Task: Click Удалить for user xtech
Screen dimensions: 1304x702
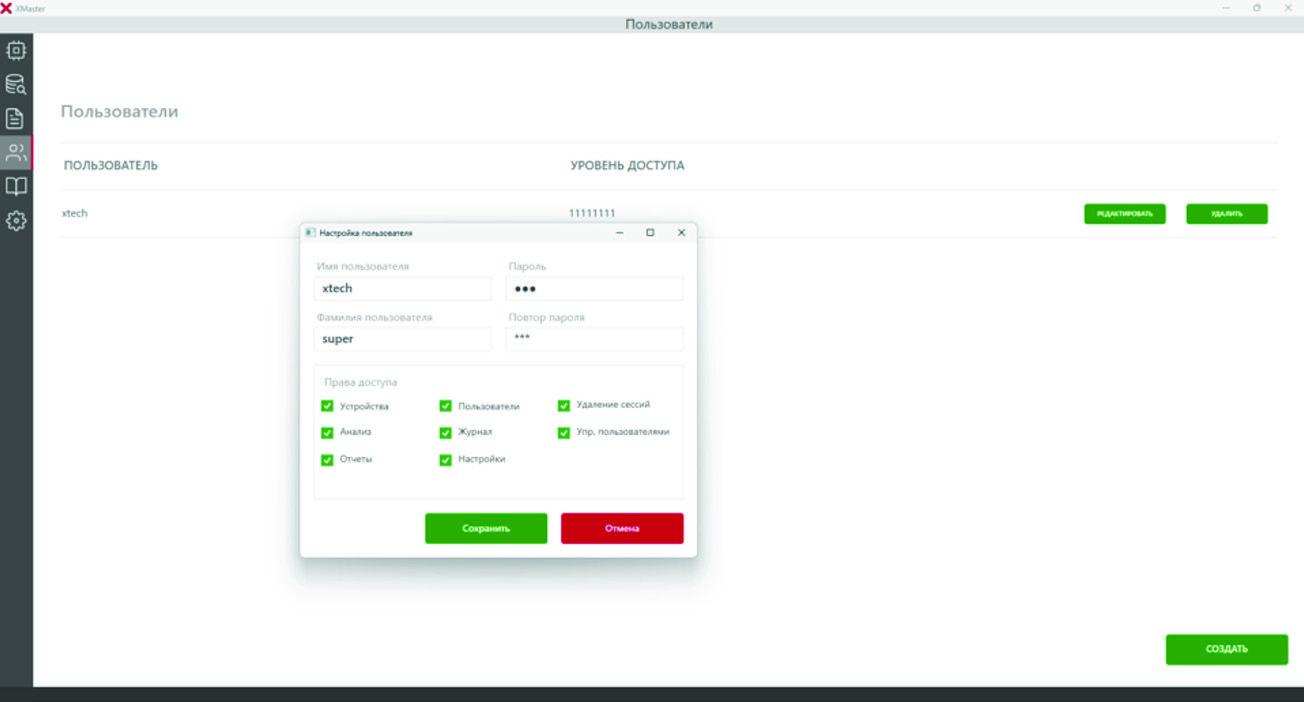Action: pyautogui.click(x=1226, y=214)
